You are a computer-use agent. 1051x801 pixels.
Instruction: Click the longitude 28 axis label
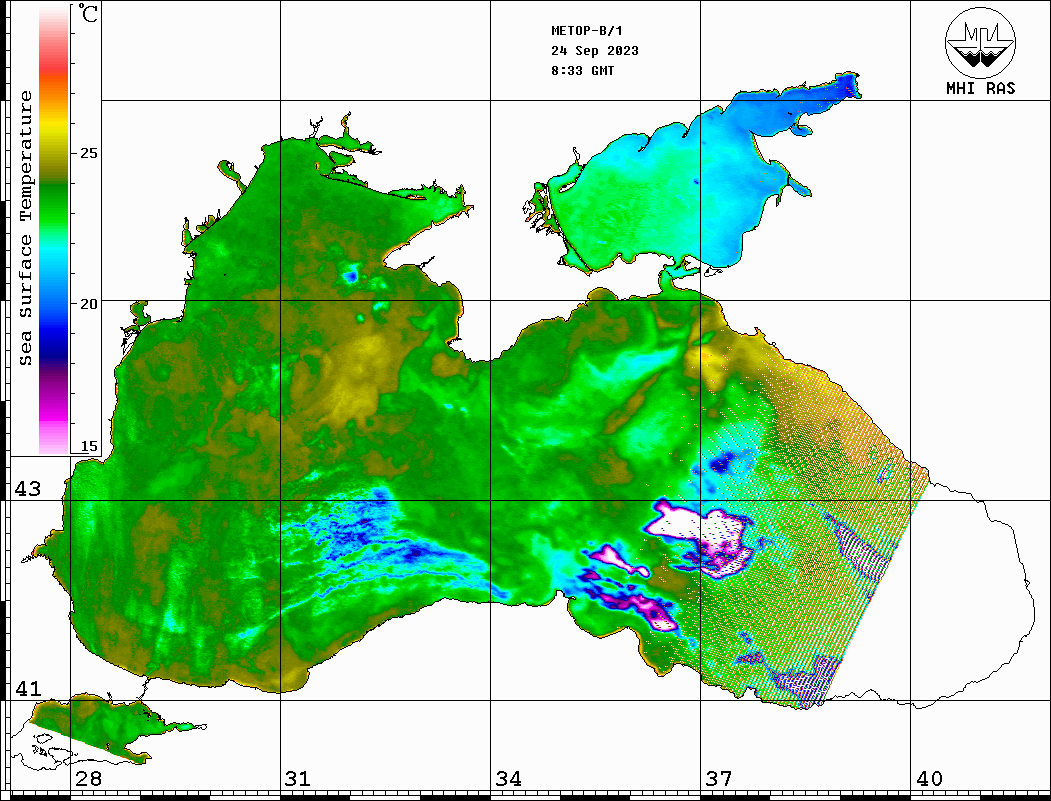[88, 779]
